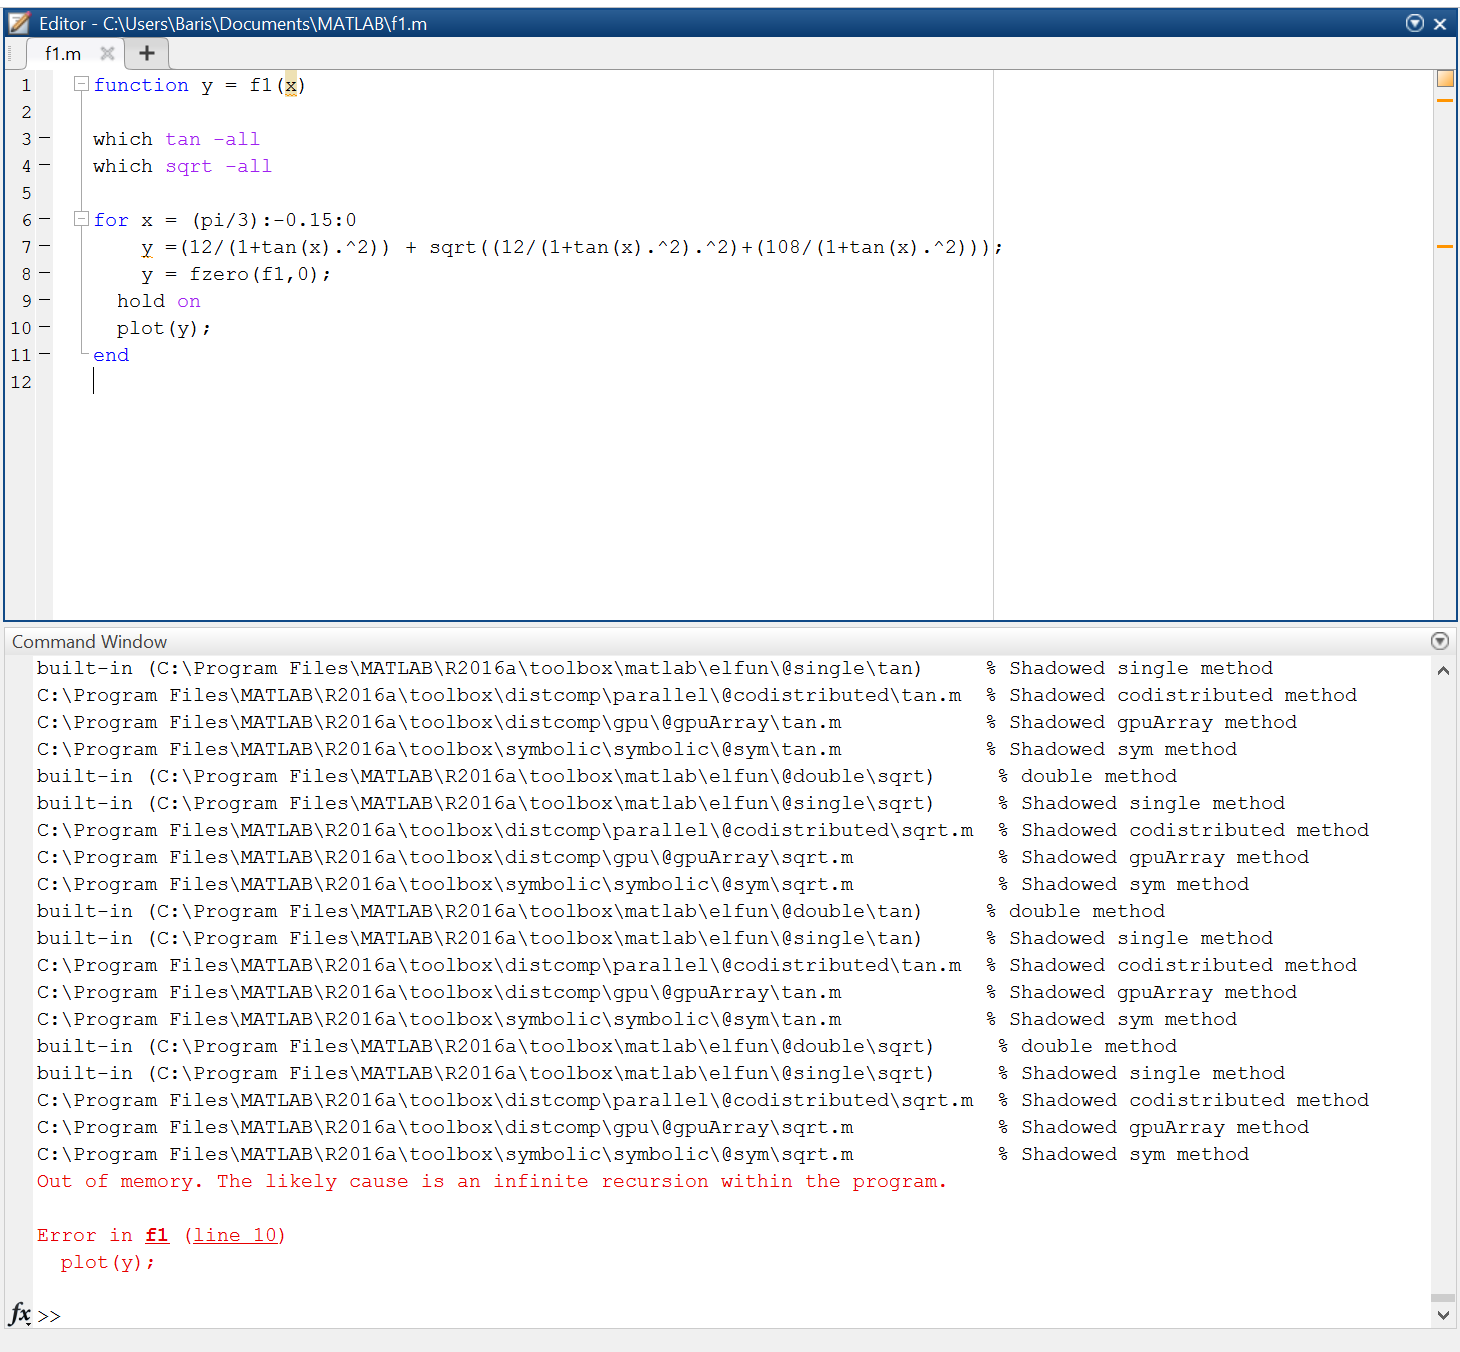This screenshot has height=1352, width=1460.
Task: Add a new editor tab with plus
Action: (x=147, y=53)
